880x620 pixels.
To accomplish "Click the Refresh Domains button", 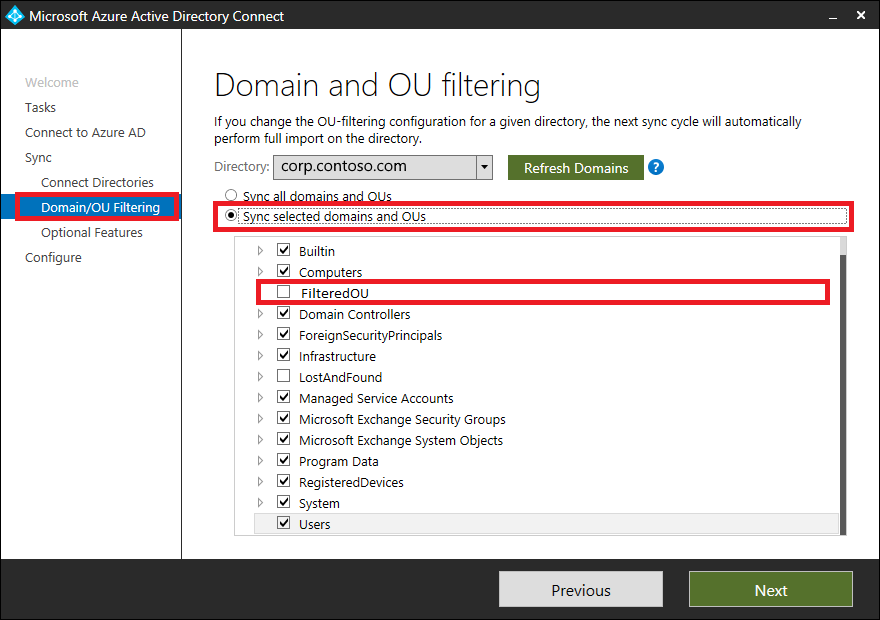I will (x=576, y=168).
